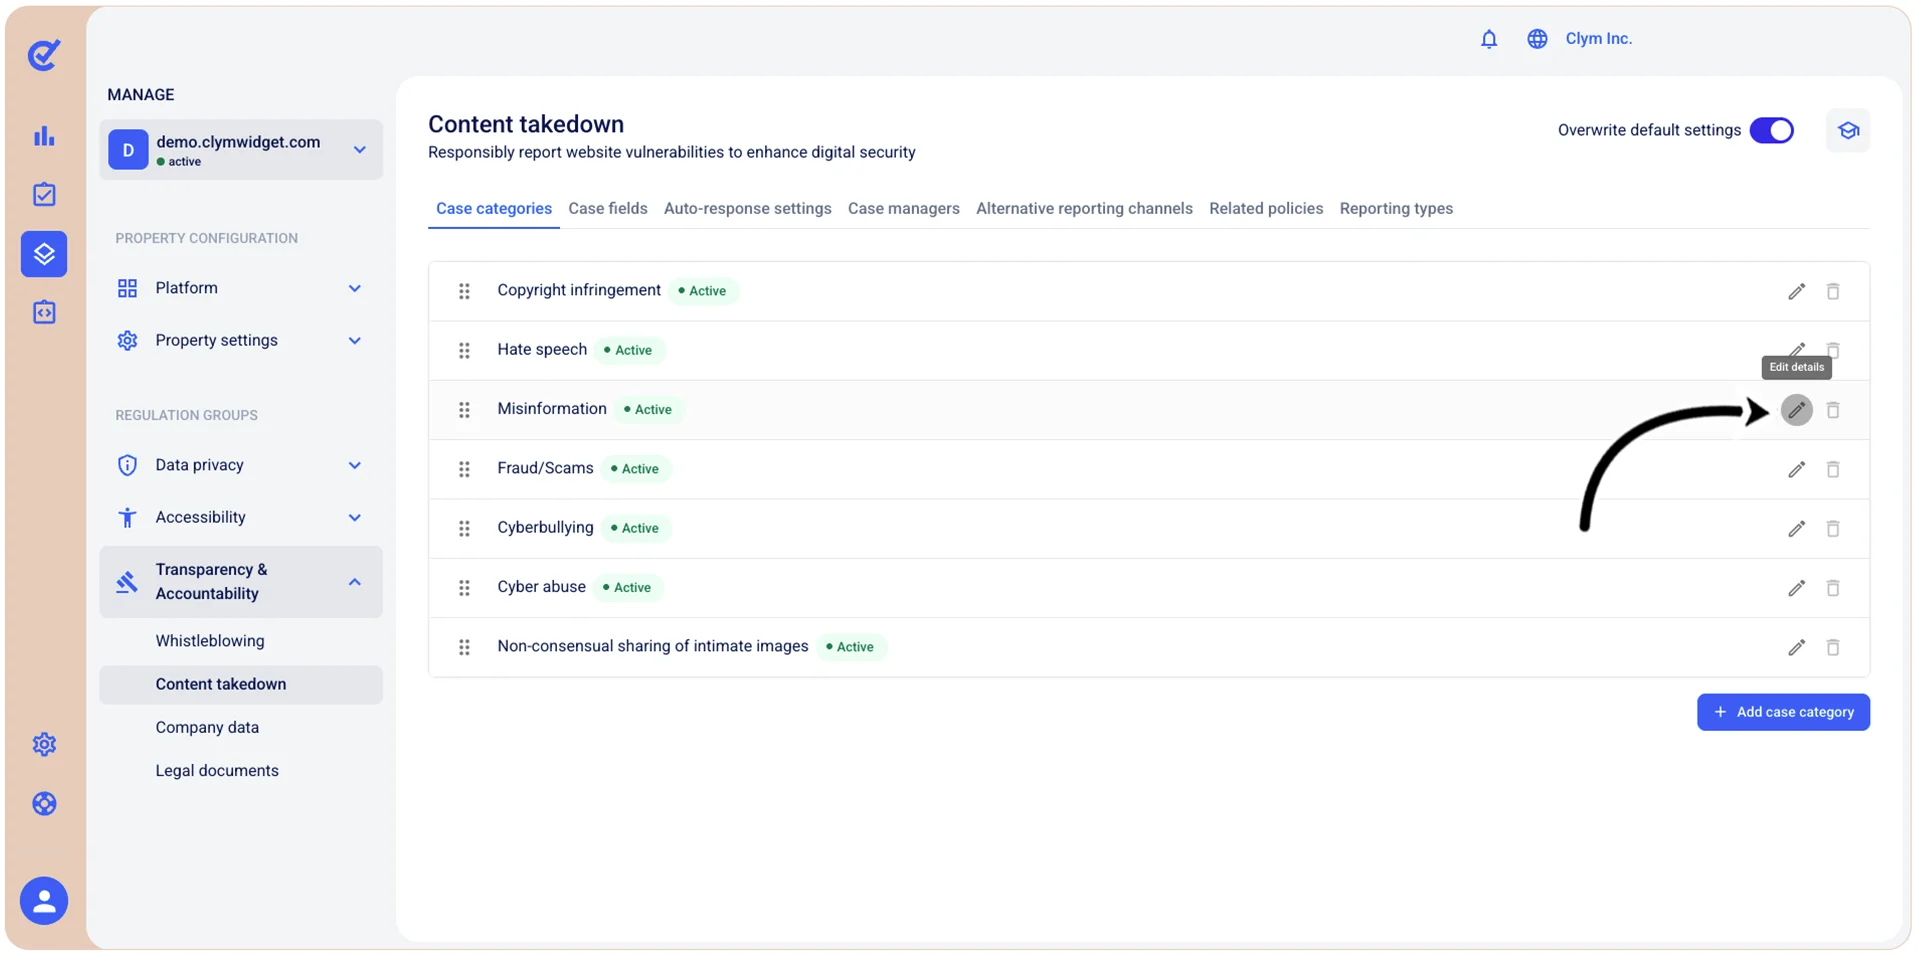Edit the Cyberbullying category
Image resolution: width=1917 pixels, height=955 pixels.
1797,528
